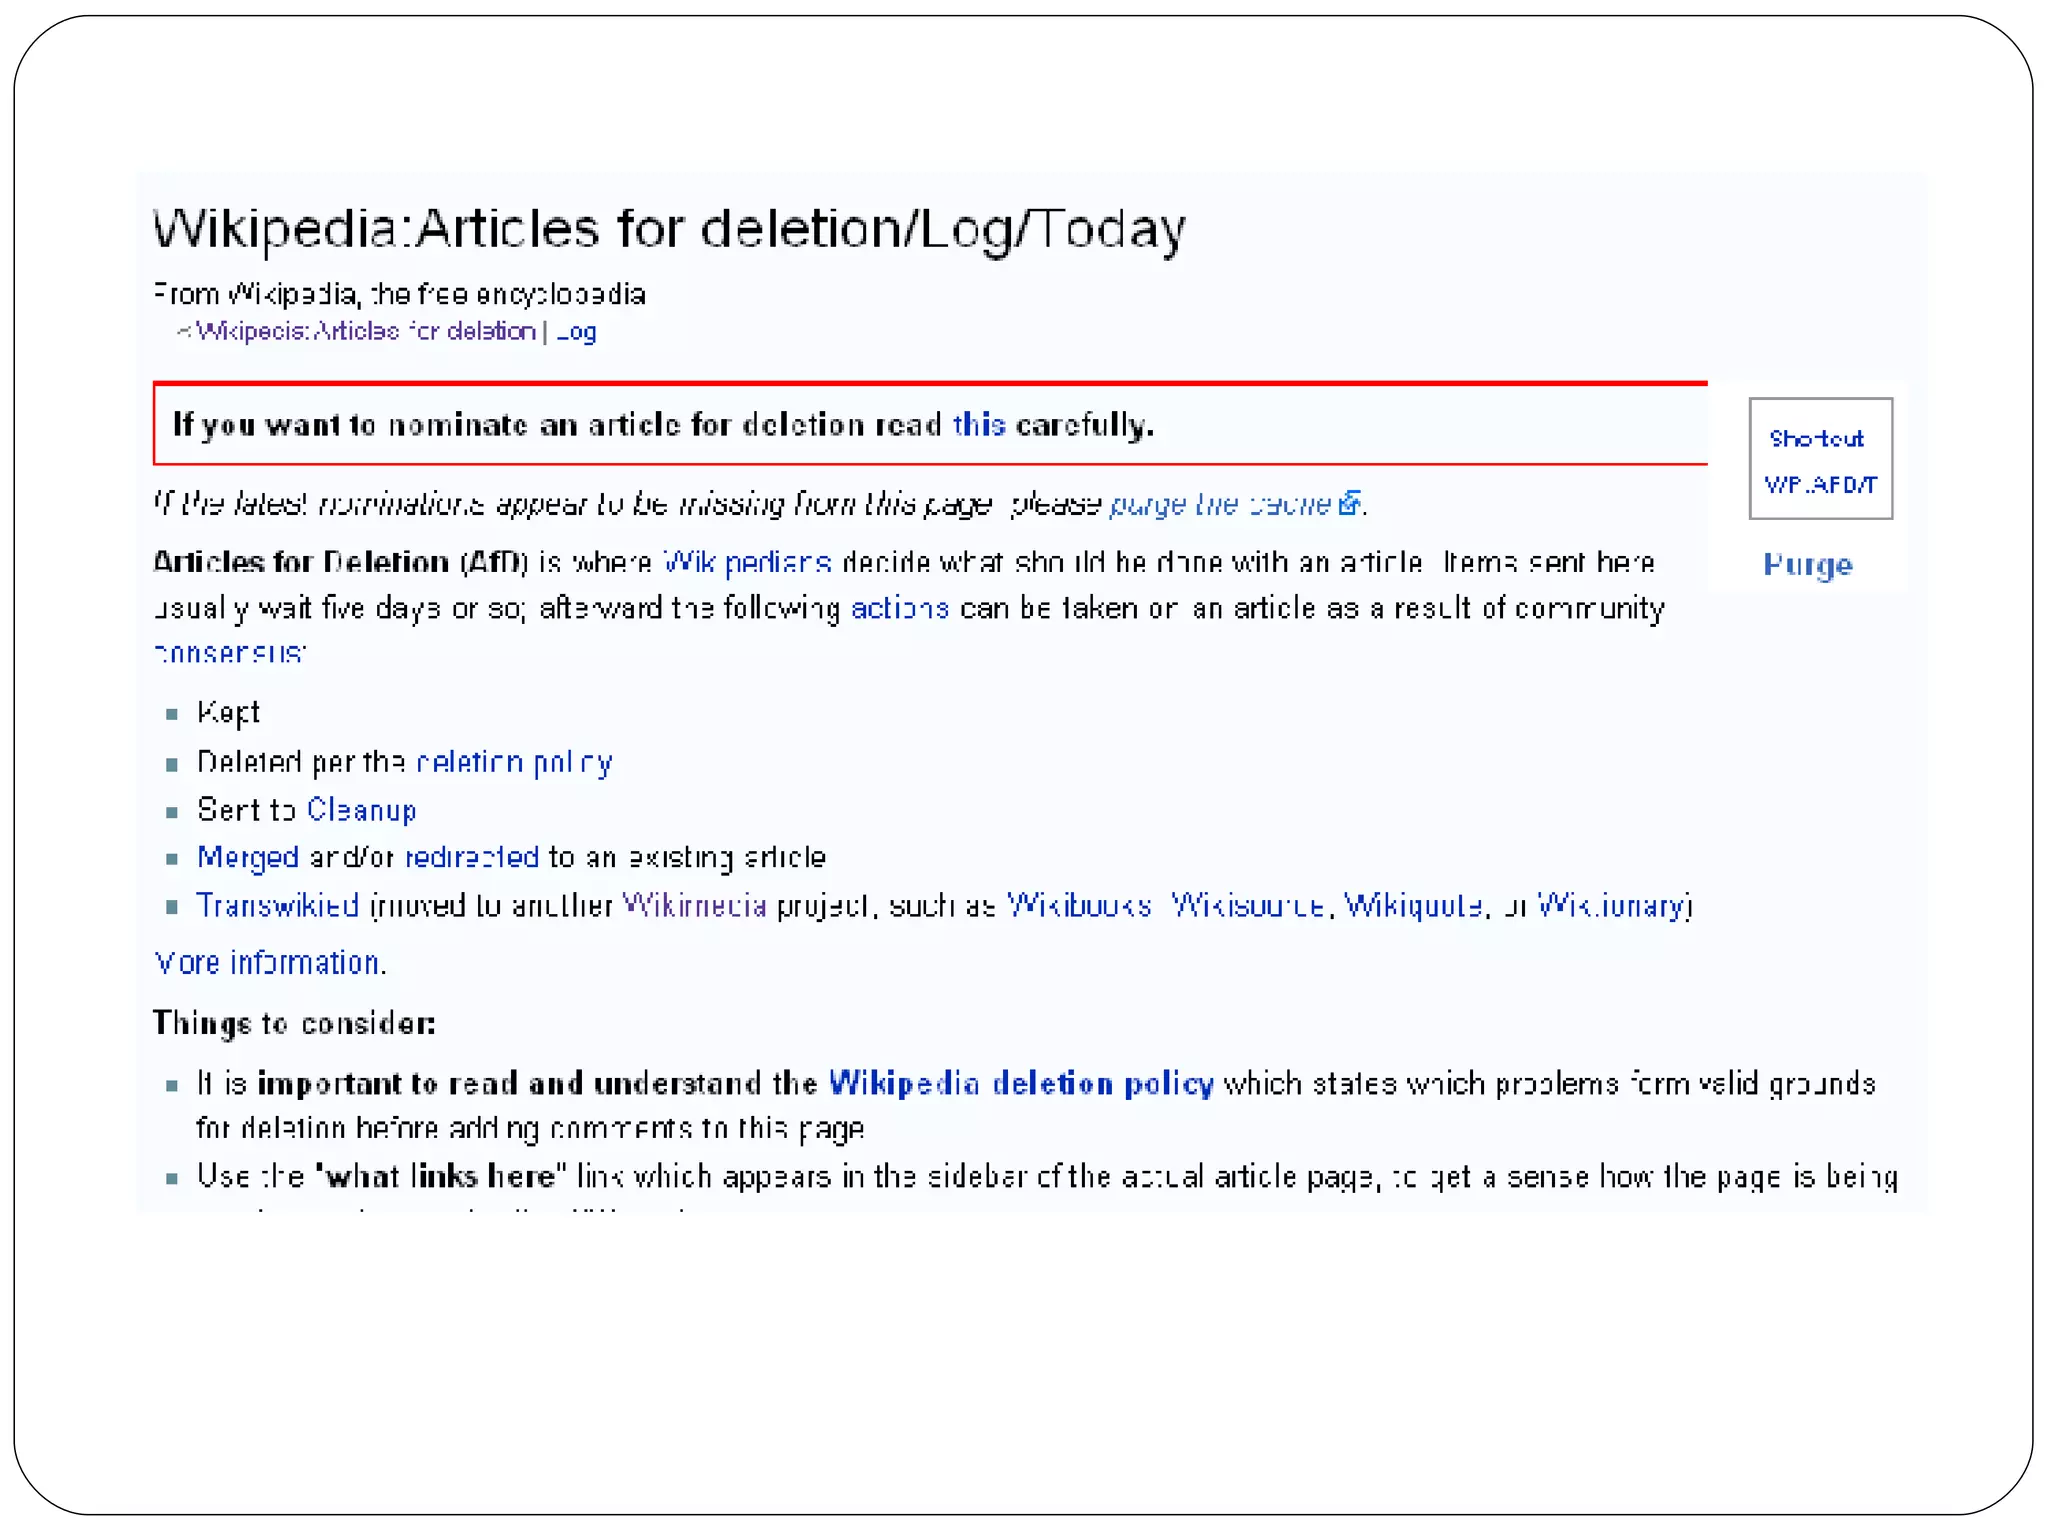The image size is (2048, 1536).
Task: Open the 'More information' link
Action: click(268, 962)
